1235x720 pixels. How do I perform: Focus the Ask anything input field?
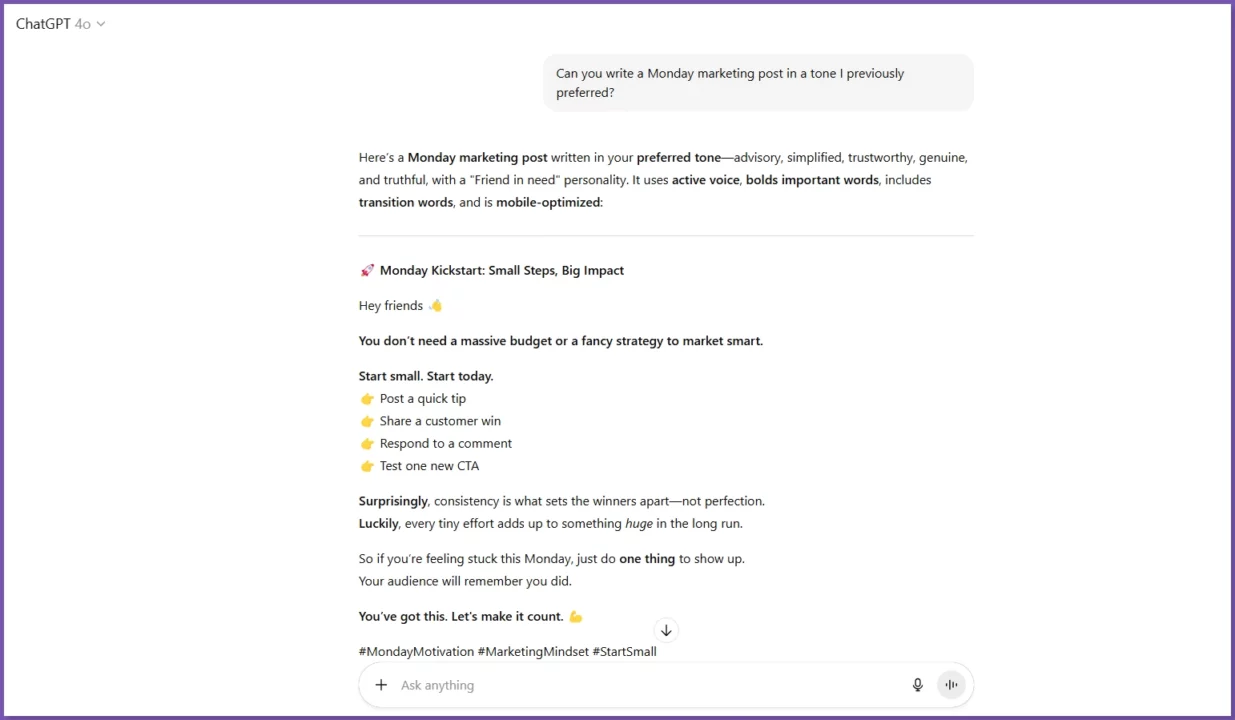point(600,684)
